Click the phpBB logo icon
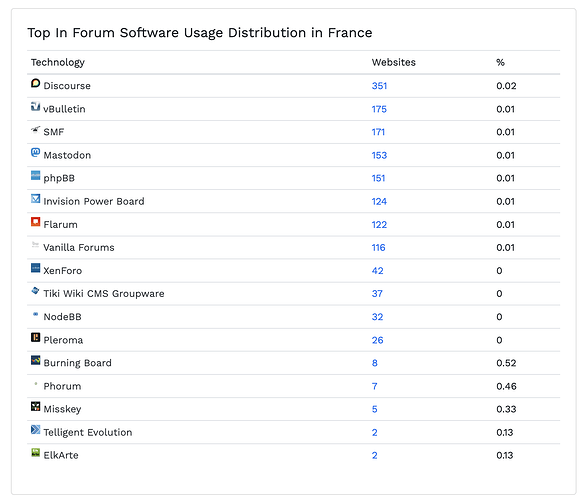The image size is (585, 500). point(35,175)
